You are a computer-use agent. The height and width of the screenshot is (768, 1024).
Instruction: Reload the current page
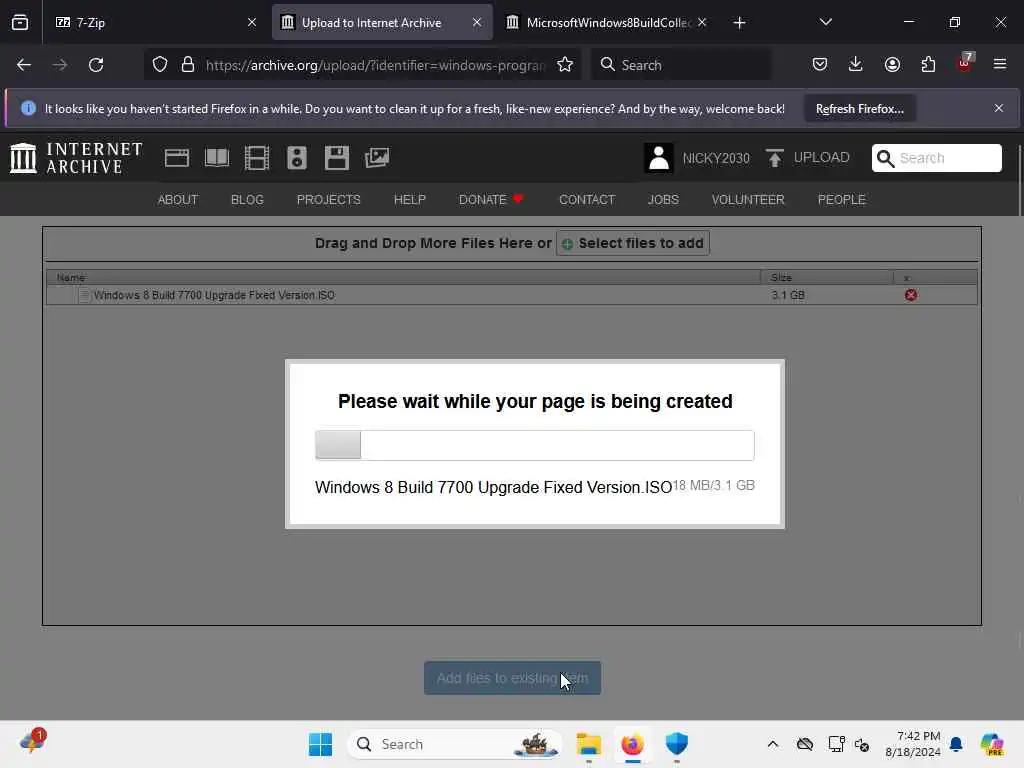96,65
